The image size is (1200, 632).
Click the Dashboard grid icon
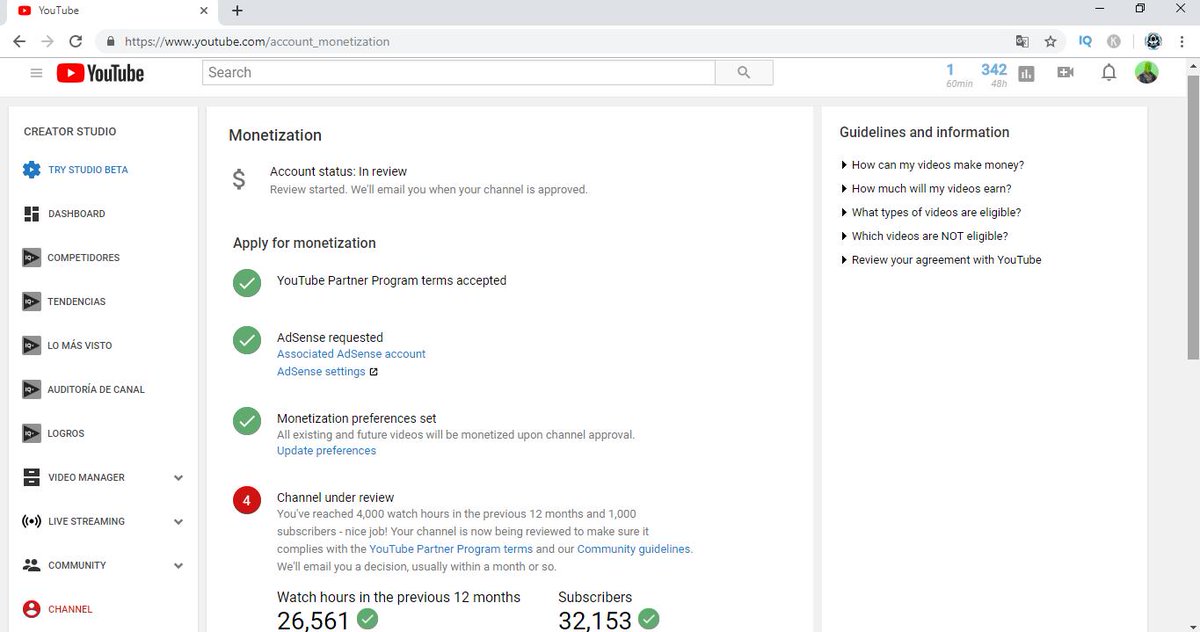click(31, 214)
